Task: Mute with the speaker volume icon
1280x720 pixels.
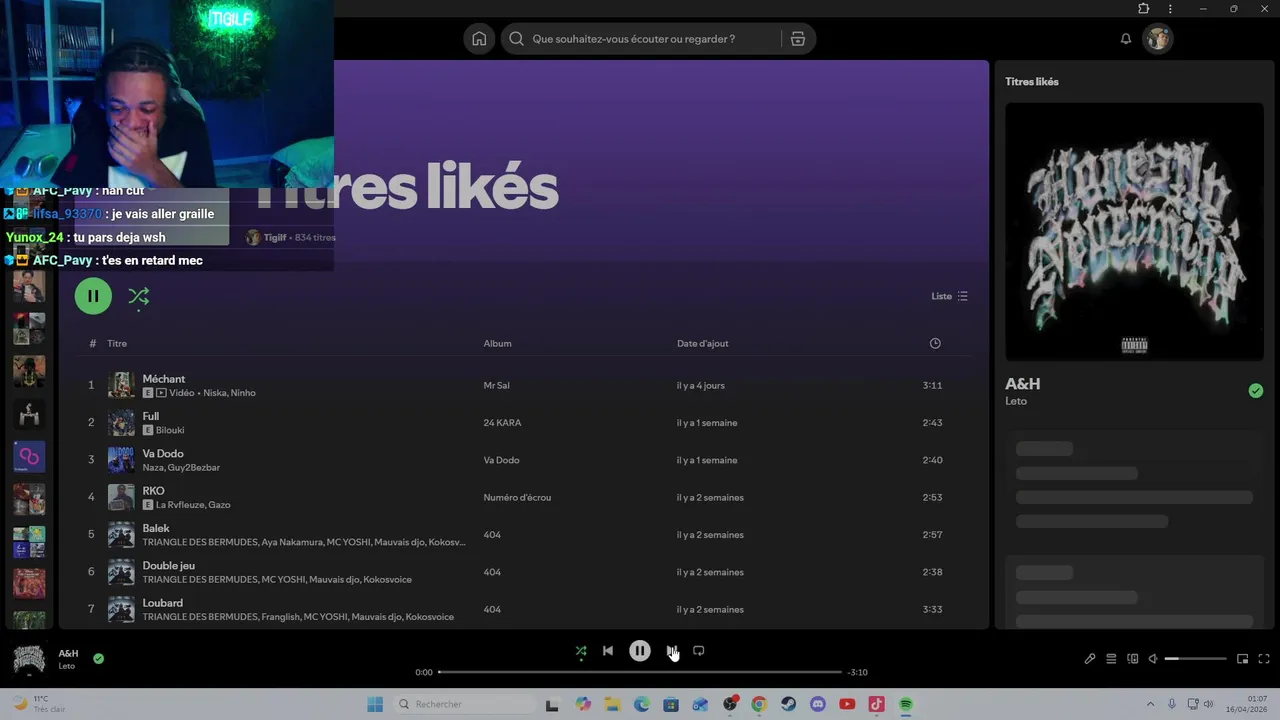Action: click(1153, 659)
